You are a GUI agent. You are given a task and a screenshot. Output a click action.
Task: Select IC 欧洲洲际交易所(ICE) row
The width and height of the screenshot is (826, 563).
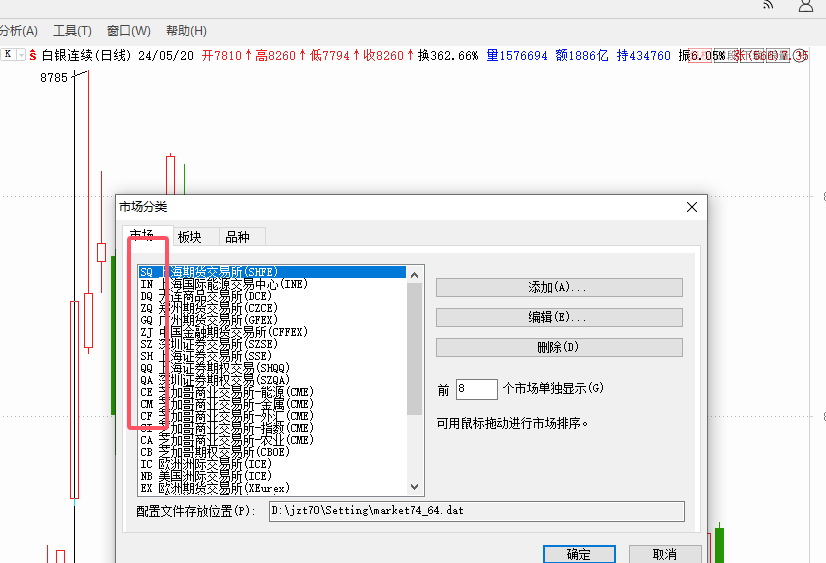click(x=272, y=465)
